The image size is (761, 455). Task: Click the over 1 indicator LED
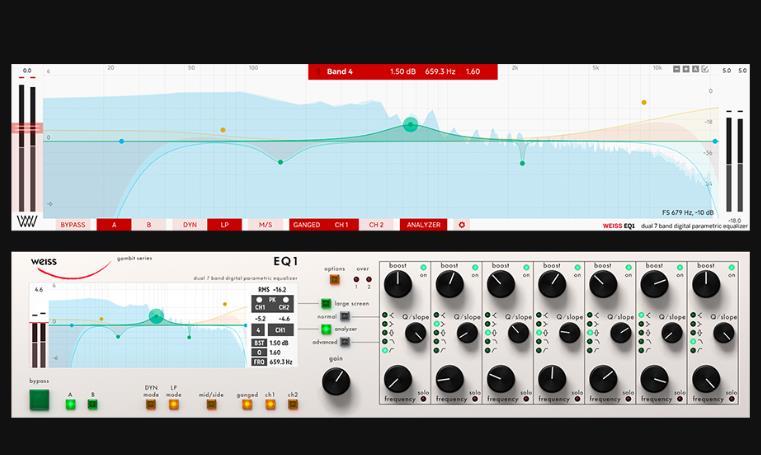tap(356, 280)
